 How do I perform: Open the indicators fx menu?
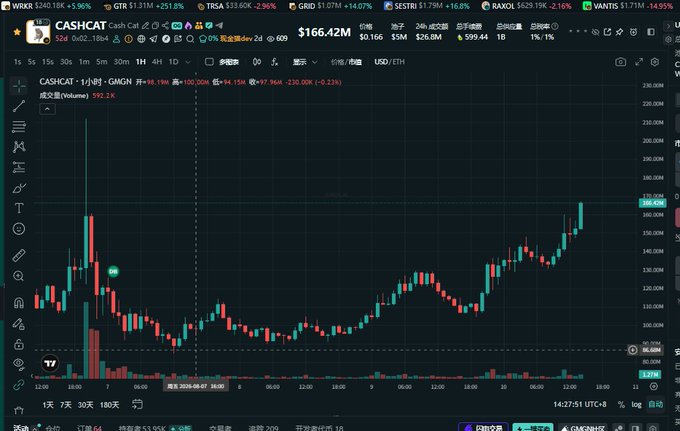pyautogui.click(x=275, y=62)
